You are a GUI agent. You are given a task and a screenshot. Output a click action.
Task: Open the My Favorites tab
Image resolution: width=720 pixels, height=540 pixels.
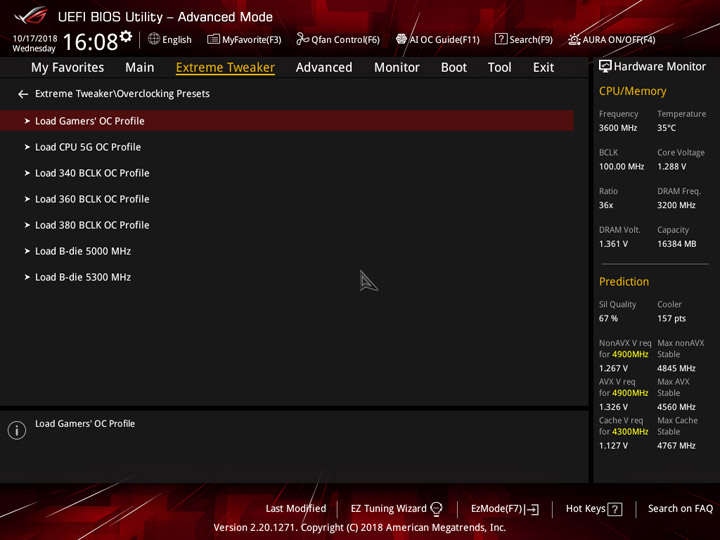tap(68, 68)
